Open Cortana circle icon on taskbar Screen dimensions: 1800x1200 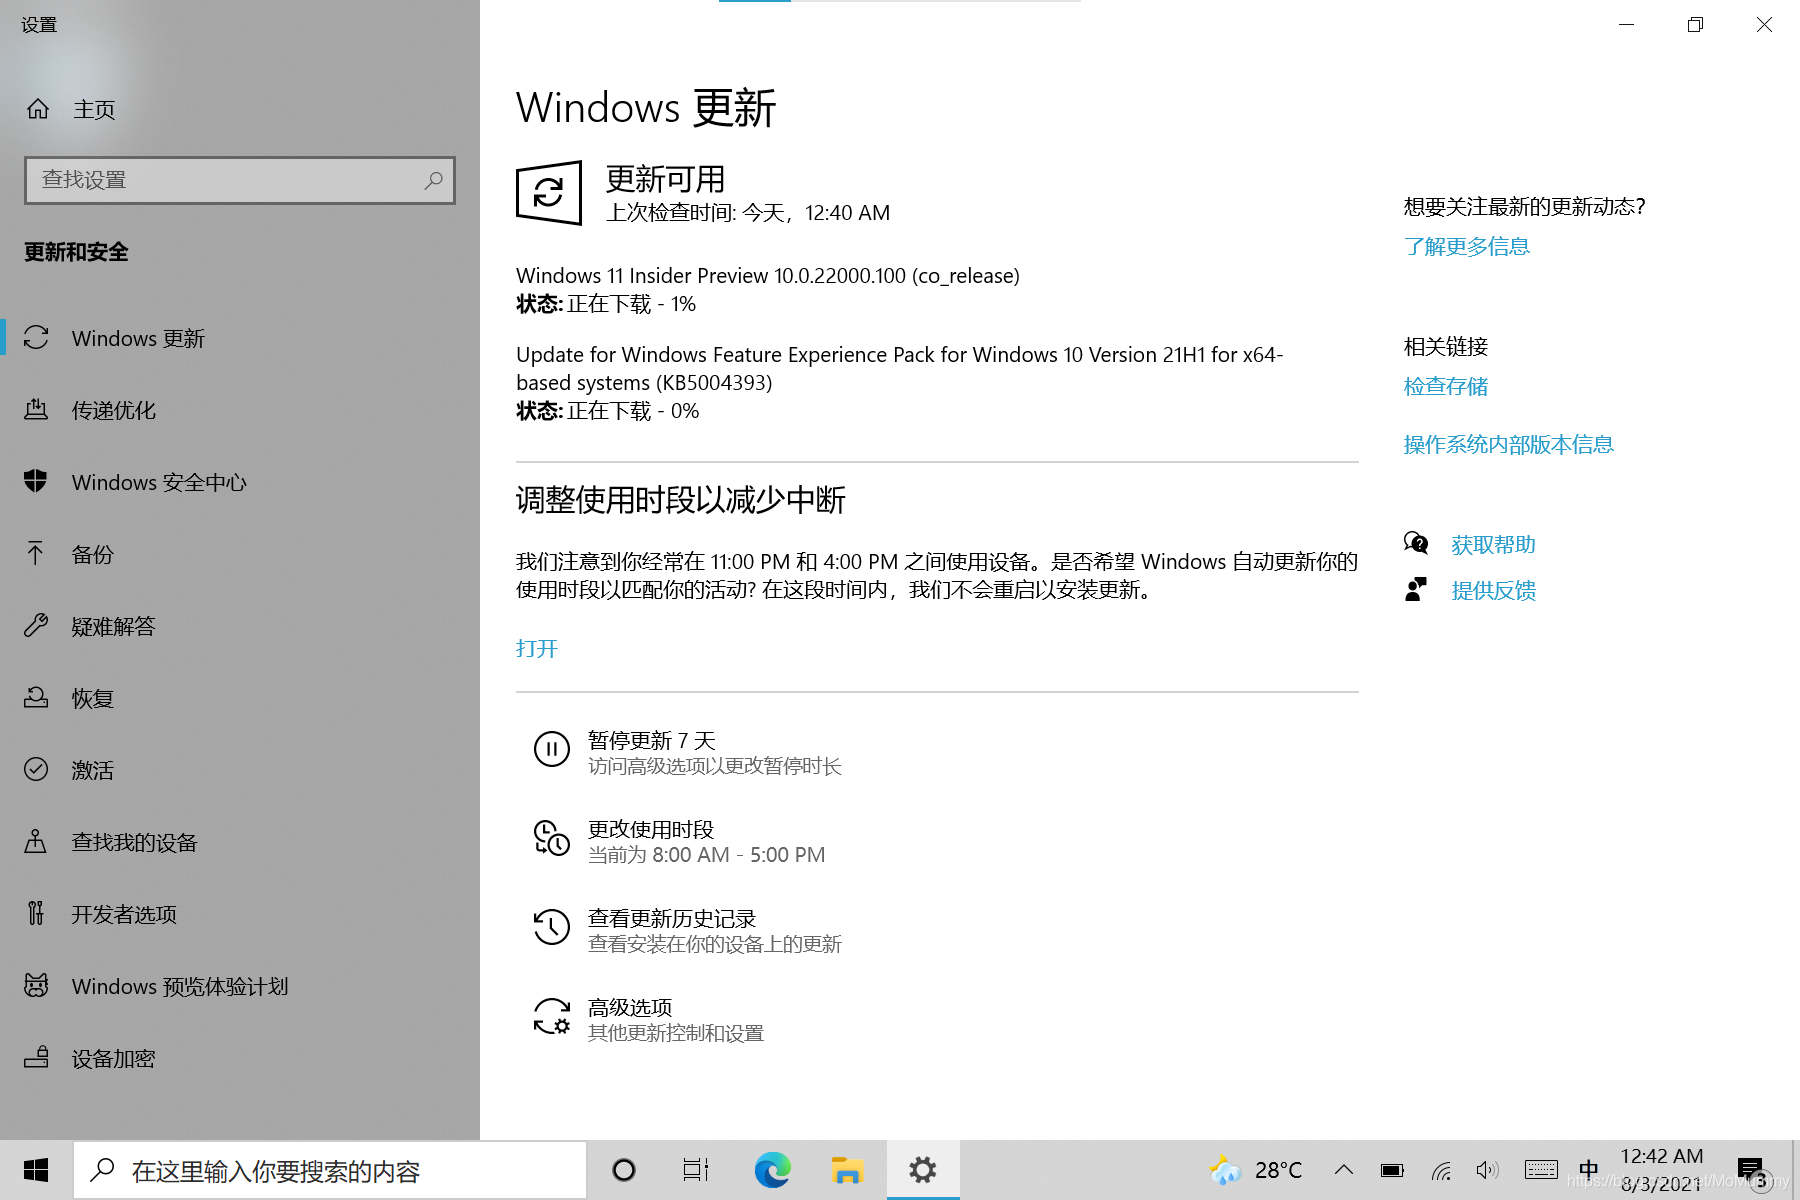624,1170
